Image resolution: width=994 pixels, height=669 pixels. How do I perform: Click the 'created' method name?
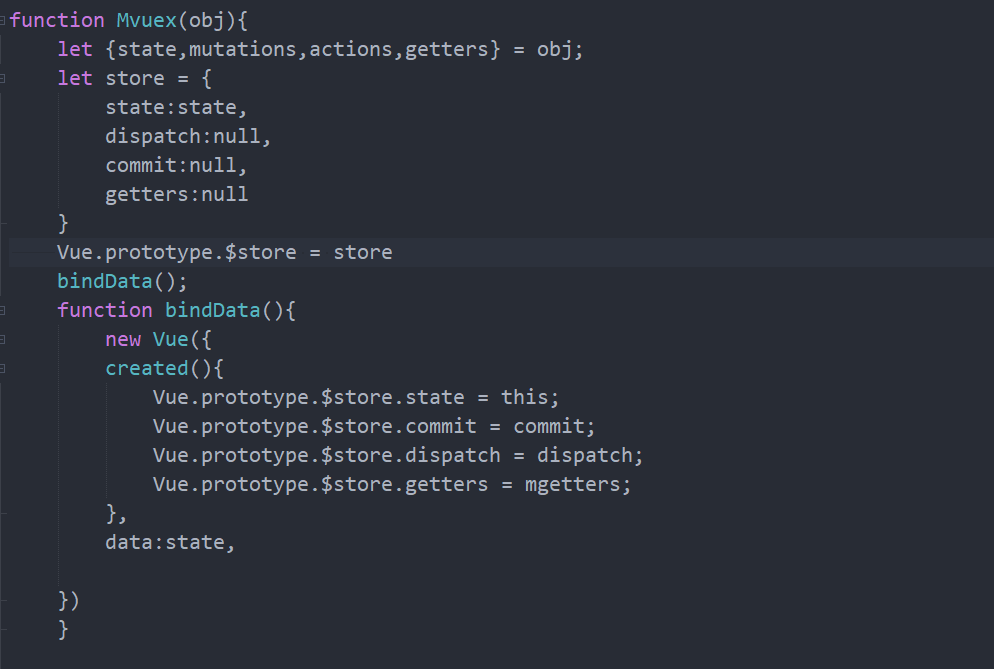click(147, 368)
